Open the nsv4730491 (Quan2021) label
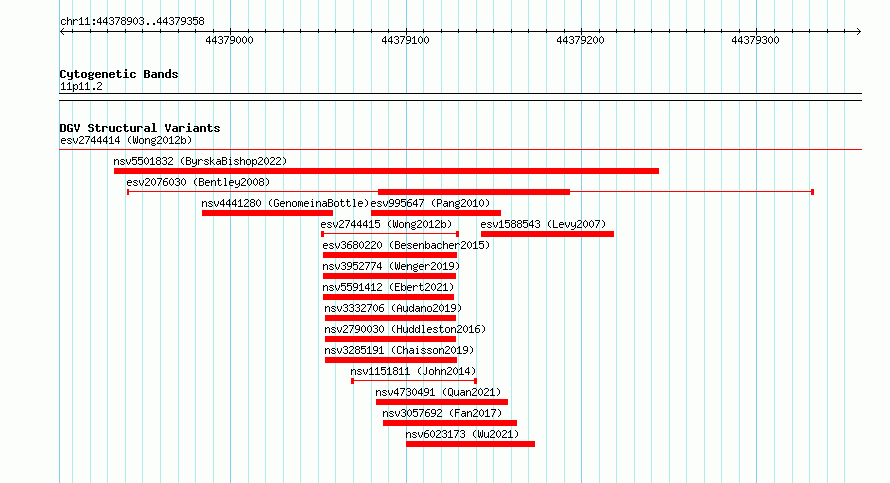 (x=438, y=392)
